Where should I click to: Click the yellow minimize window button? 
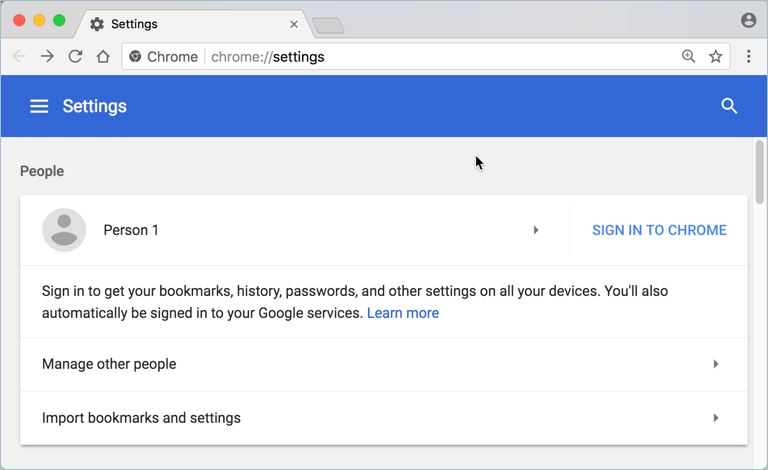[x=39, y=21]
